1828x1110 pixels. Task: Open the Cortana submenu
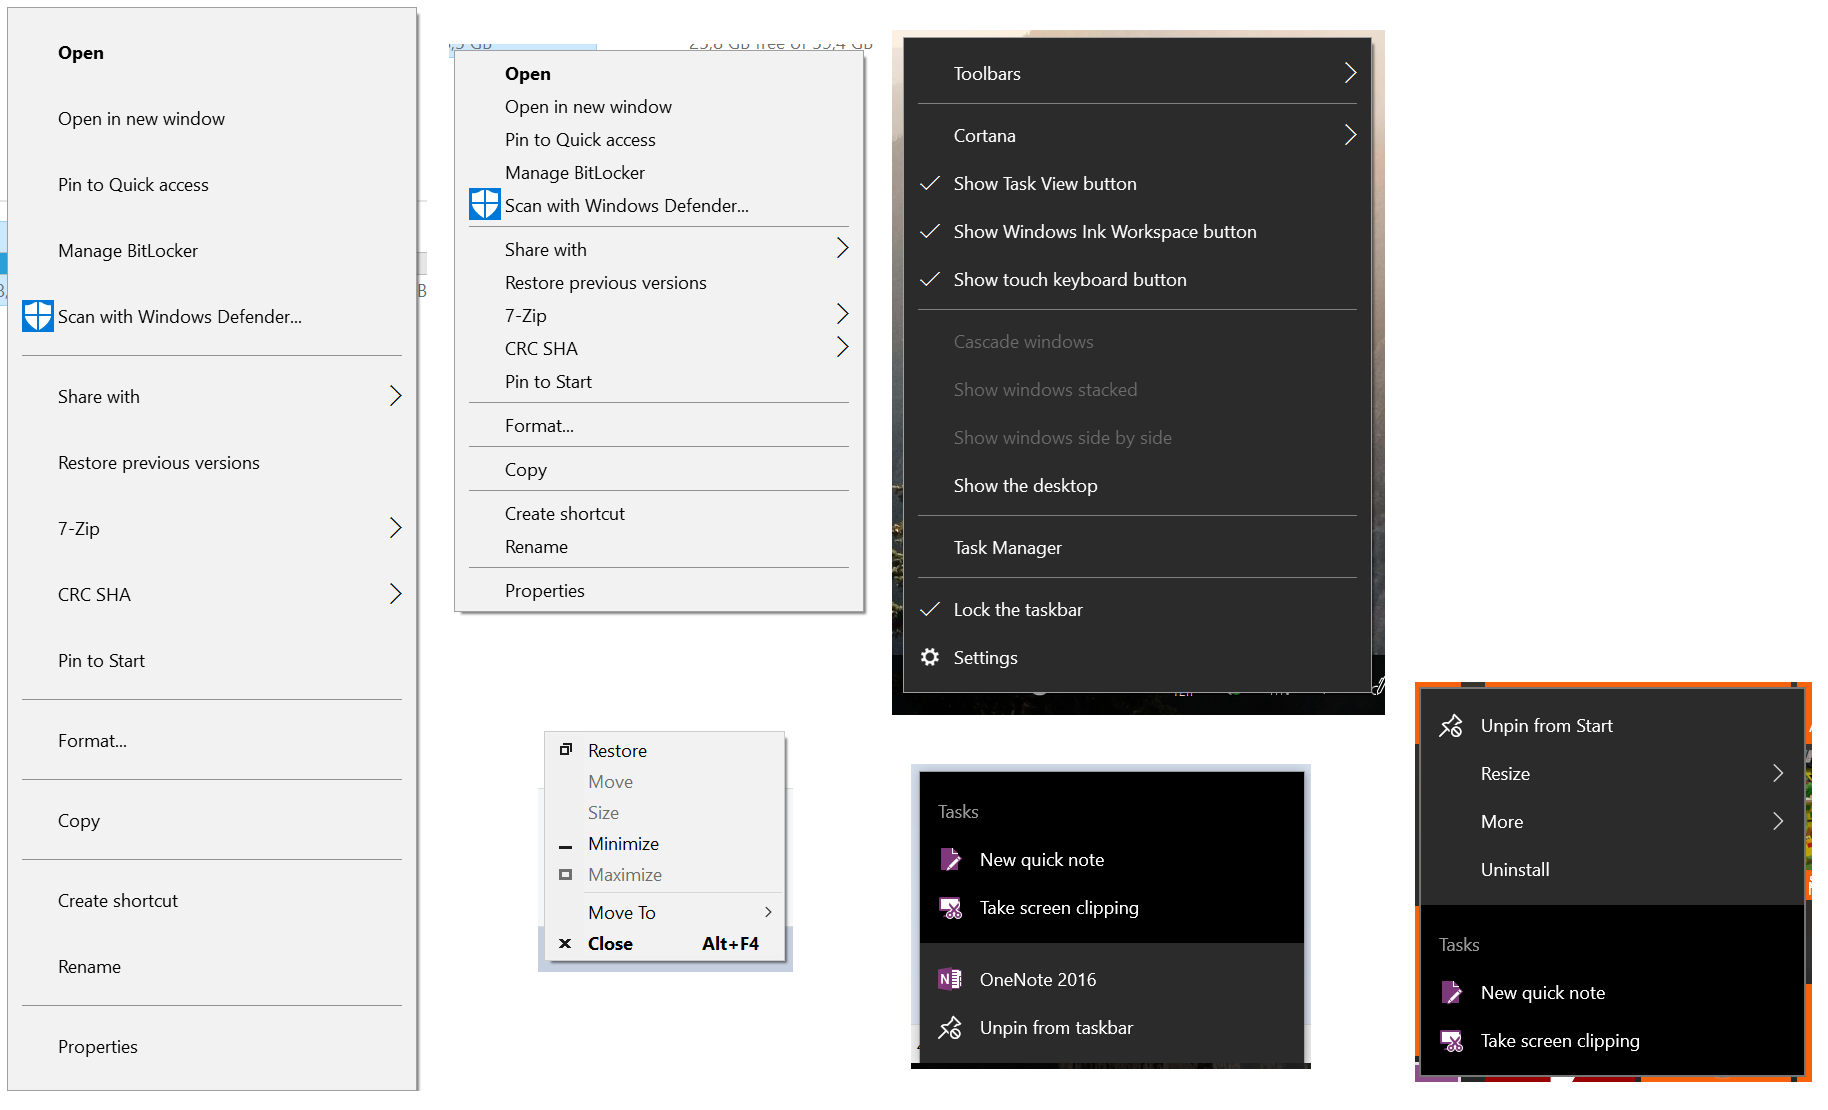1137,136
